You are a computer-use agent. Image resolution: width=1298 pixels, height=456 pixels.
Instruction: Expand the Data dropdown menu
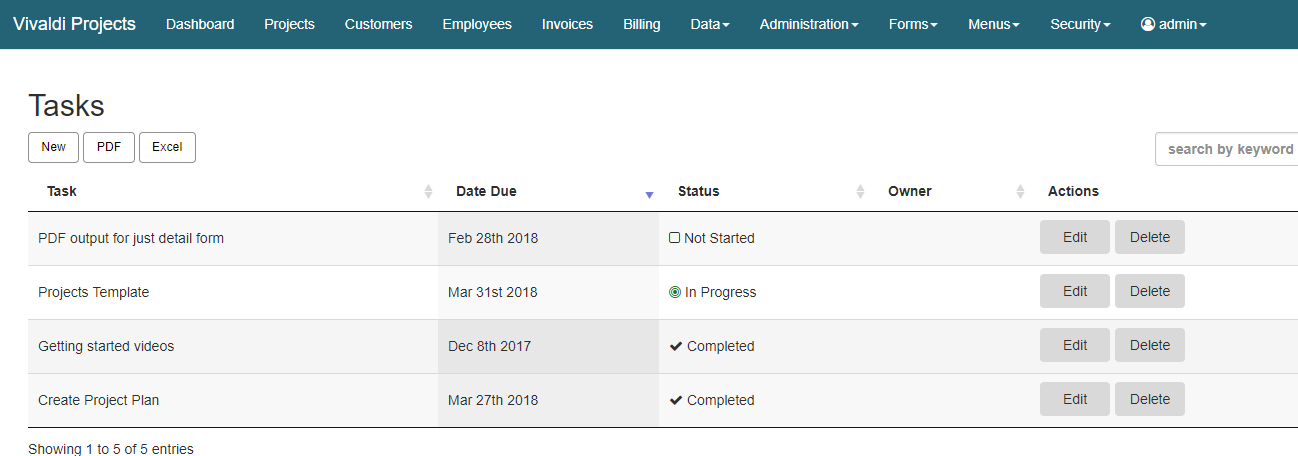coord(710,24)
